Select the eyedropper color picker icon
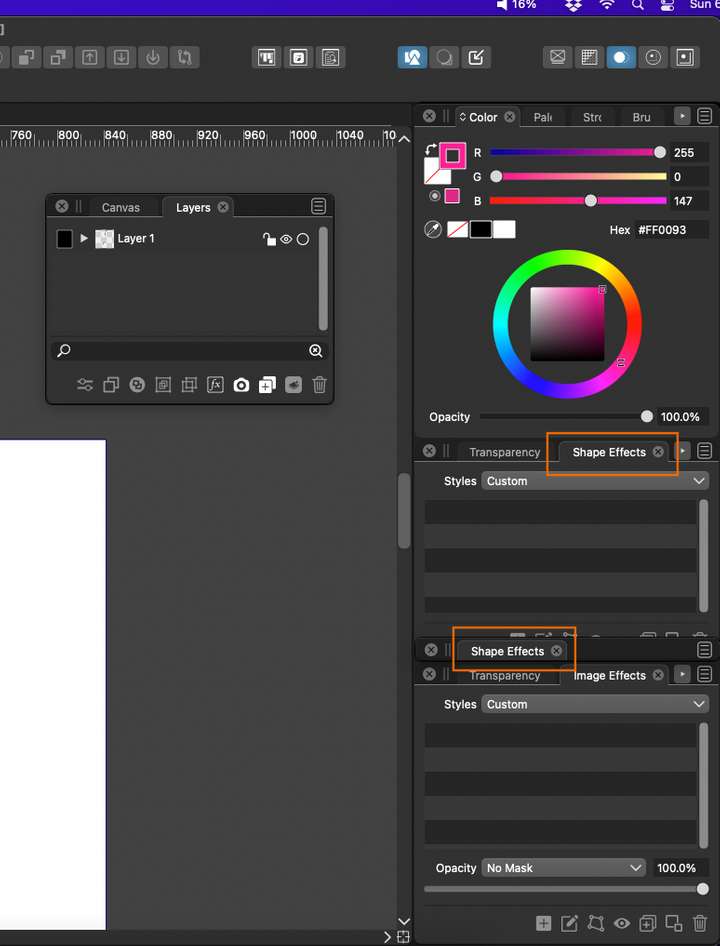The height and width of the screenshot is (946, 720). pyautogui.click(x=433, y=229)
